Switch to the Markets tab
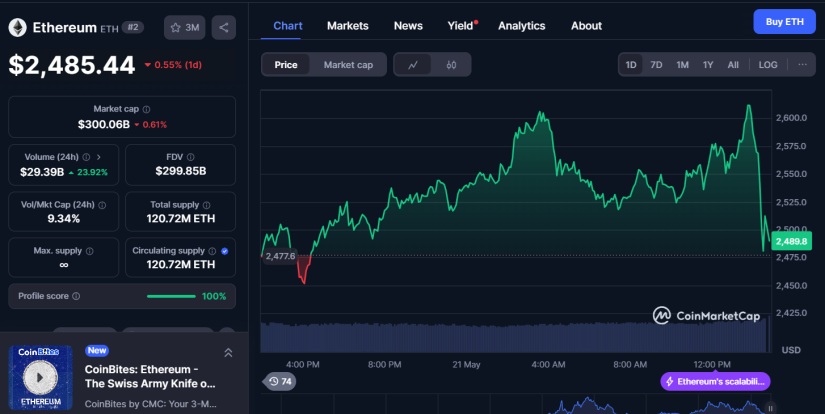 pyautogui.click(x=347, y=25)
